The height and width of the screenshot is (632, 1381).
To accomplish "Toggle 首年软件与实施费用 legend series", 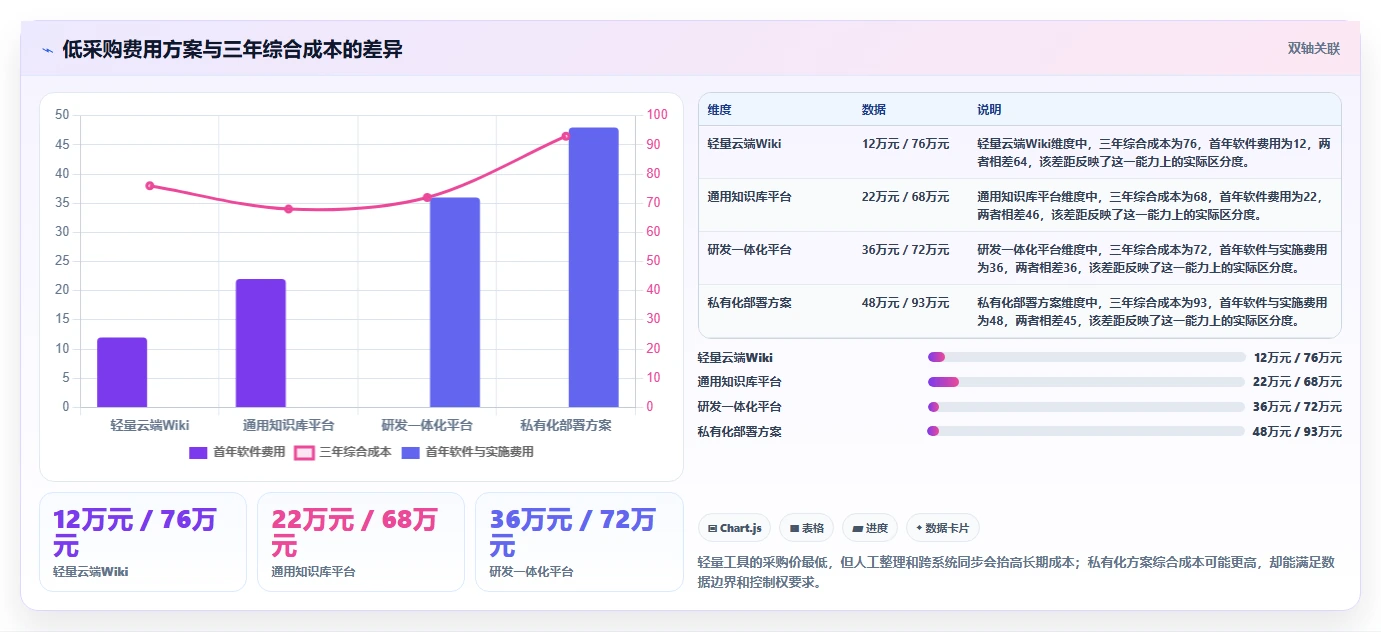I will click(467, 452).
